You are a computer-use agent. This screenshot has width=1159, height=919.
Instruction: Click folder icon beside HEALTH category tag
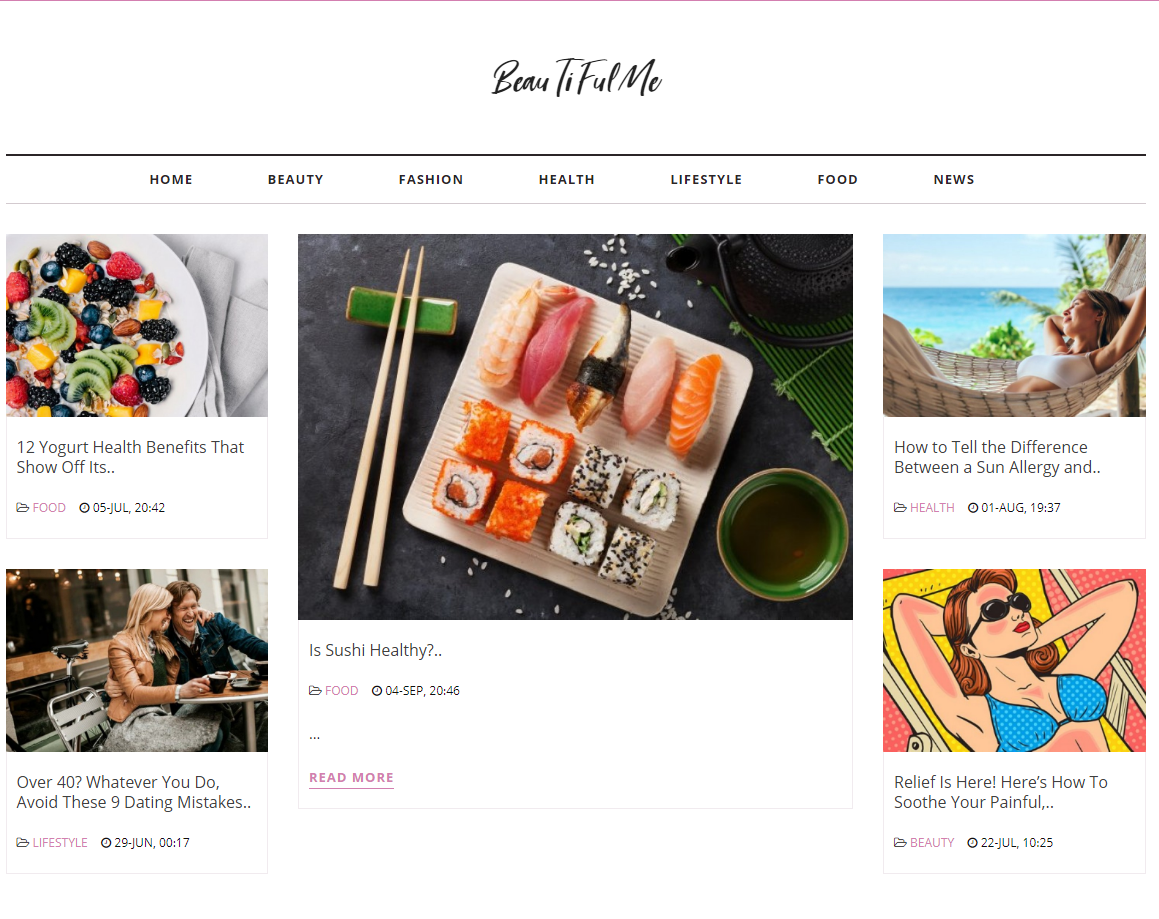900,508
